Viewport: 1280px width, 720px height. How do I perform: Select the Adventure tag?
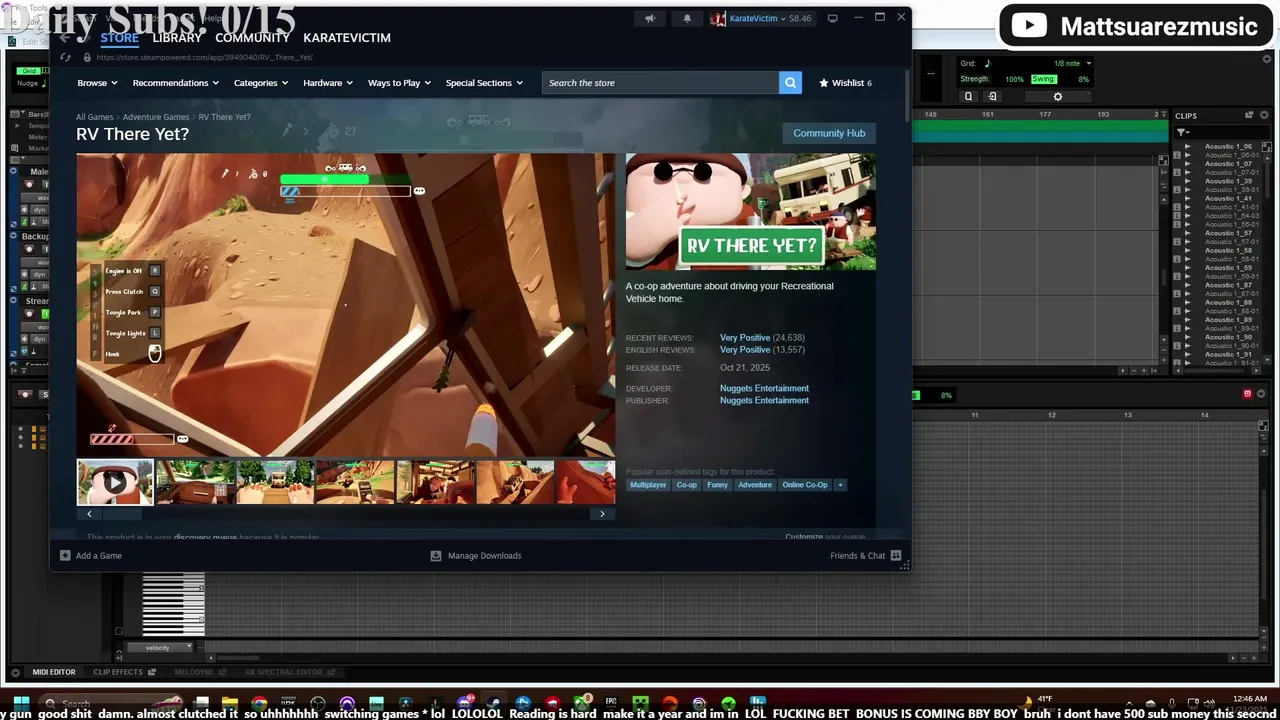tap(755, 485)
